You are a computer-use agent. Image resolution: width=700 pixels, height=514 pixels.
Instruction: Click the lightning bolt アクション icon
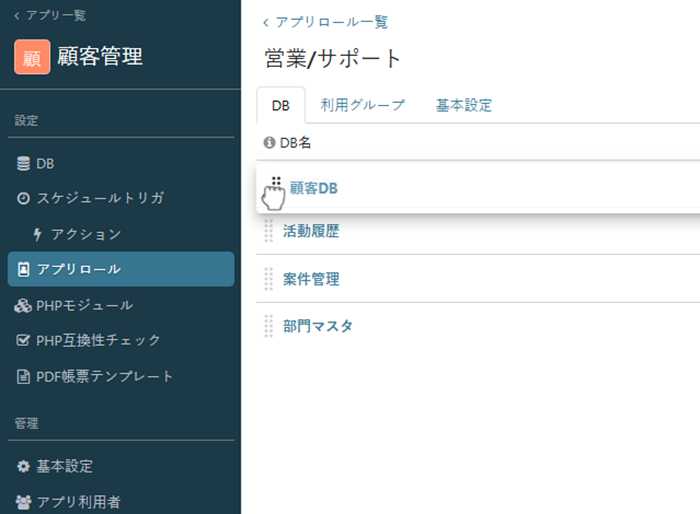point(38,234)
